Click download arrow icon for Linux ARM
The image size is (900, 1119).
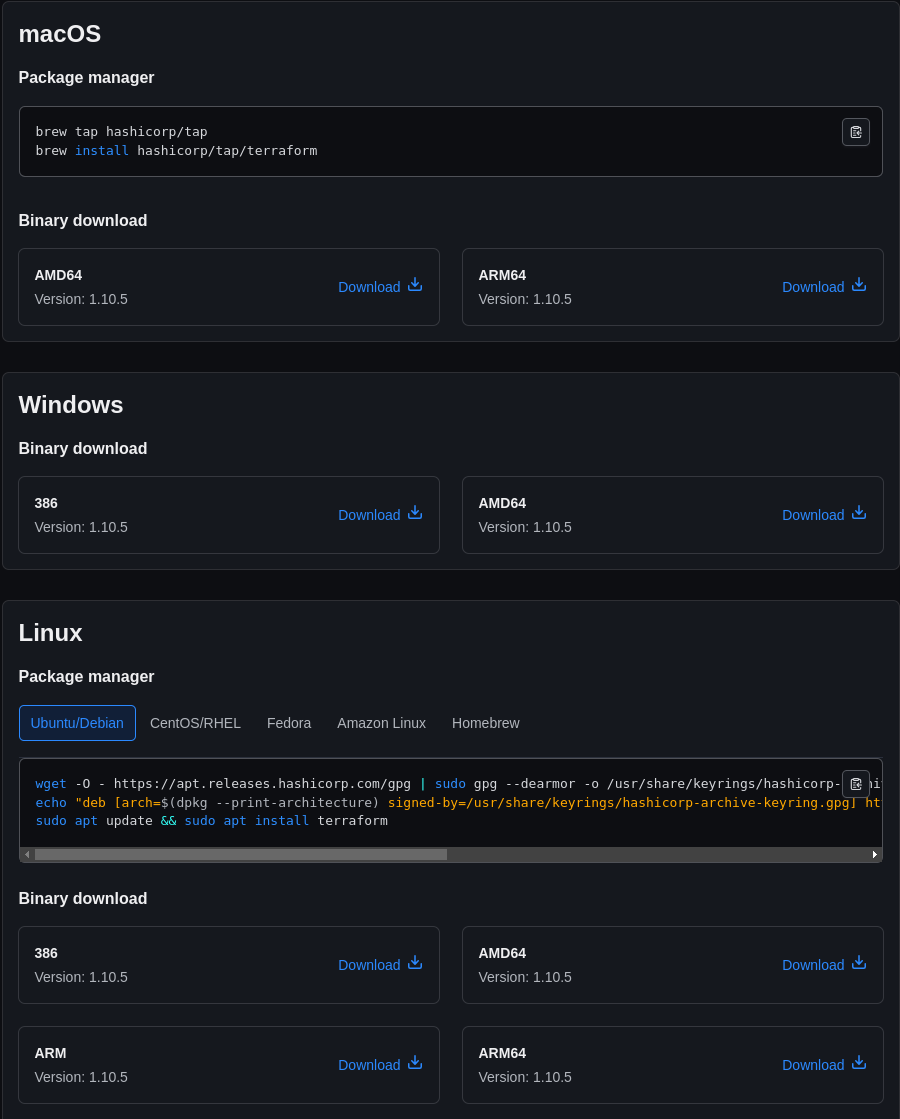[415, 1063]
